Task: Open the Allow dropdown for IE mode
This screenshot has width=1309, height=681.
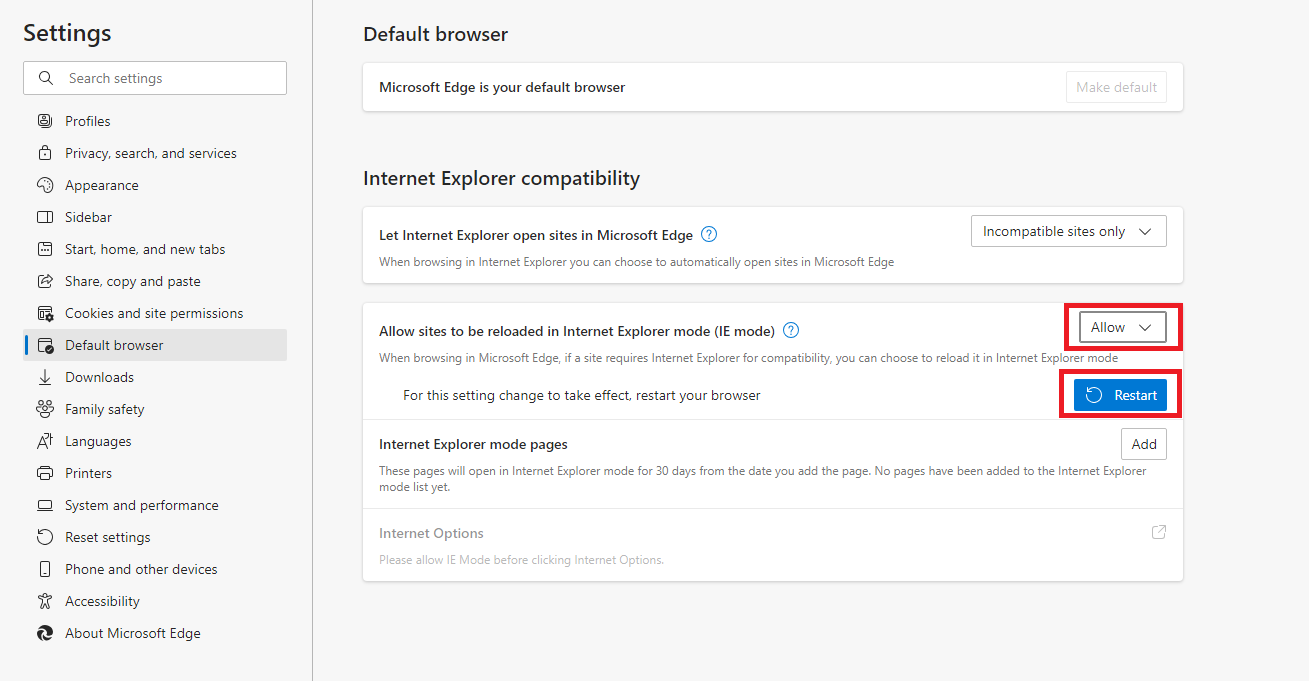Action: (x=1121, y=326)
